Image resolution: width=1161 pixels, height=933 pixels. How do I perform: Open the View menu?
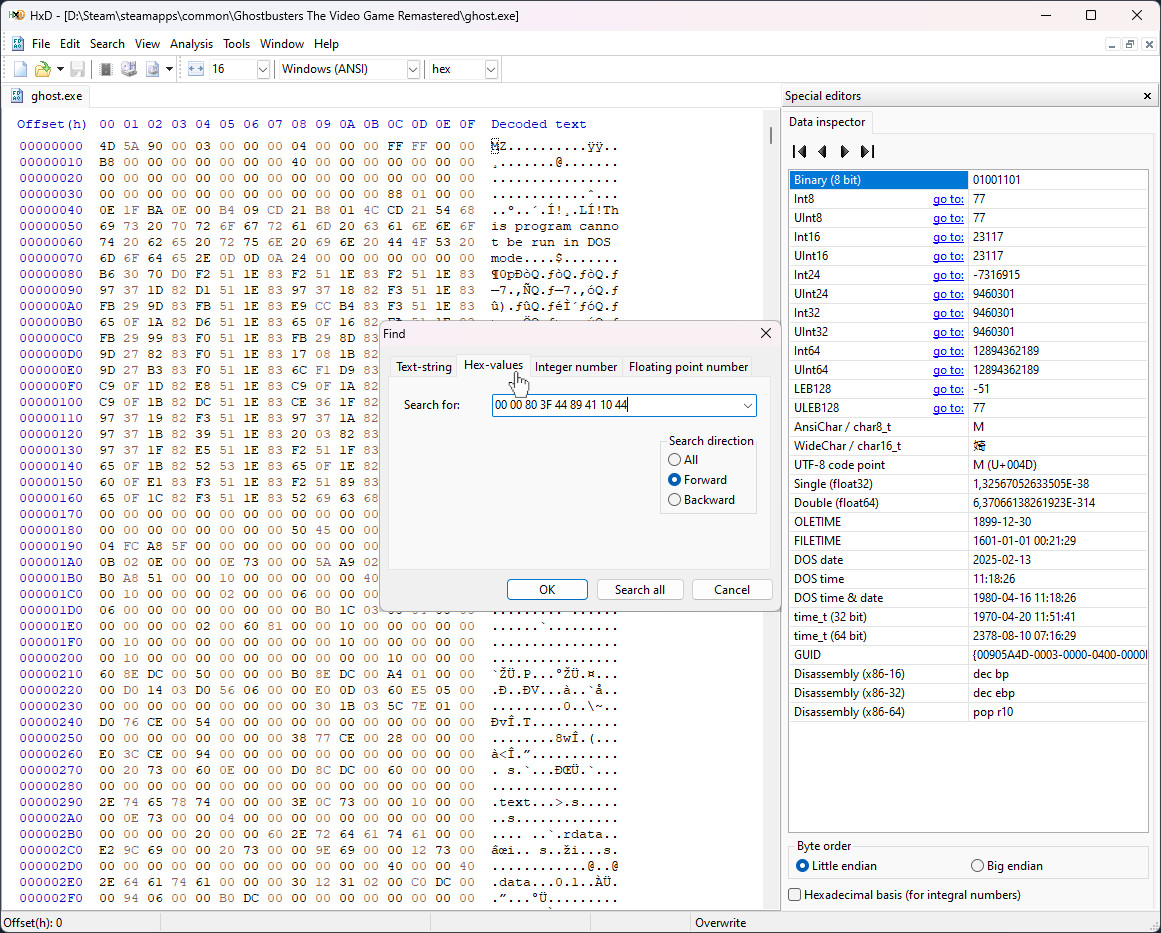147,44
